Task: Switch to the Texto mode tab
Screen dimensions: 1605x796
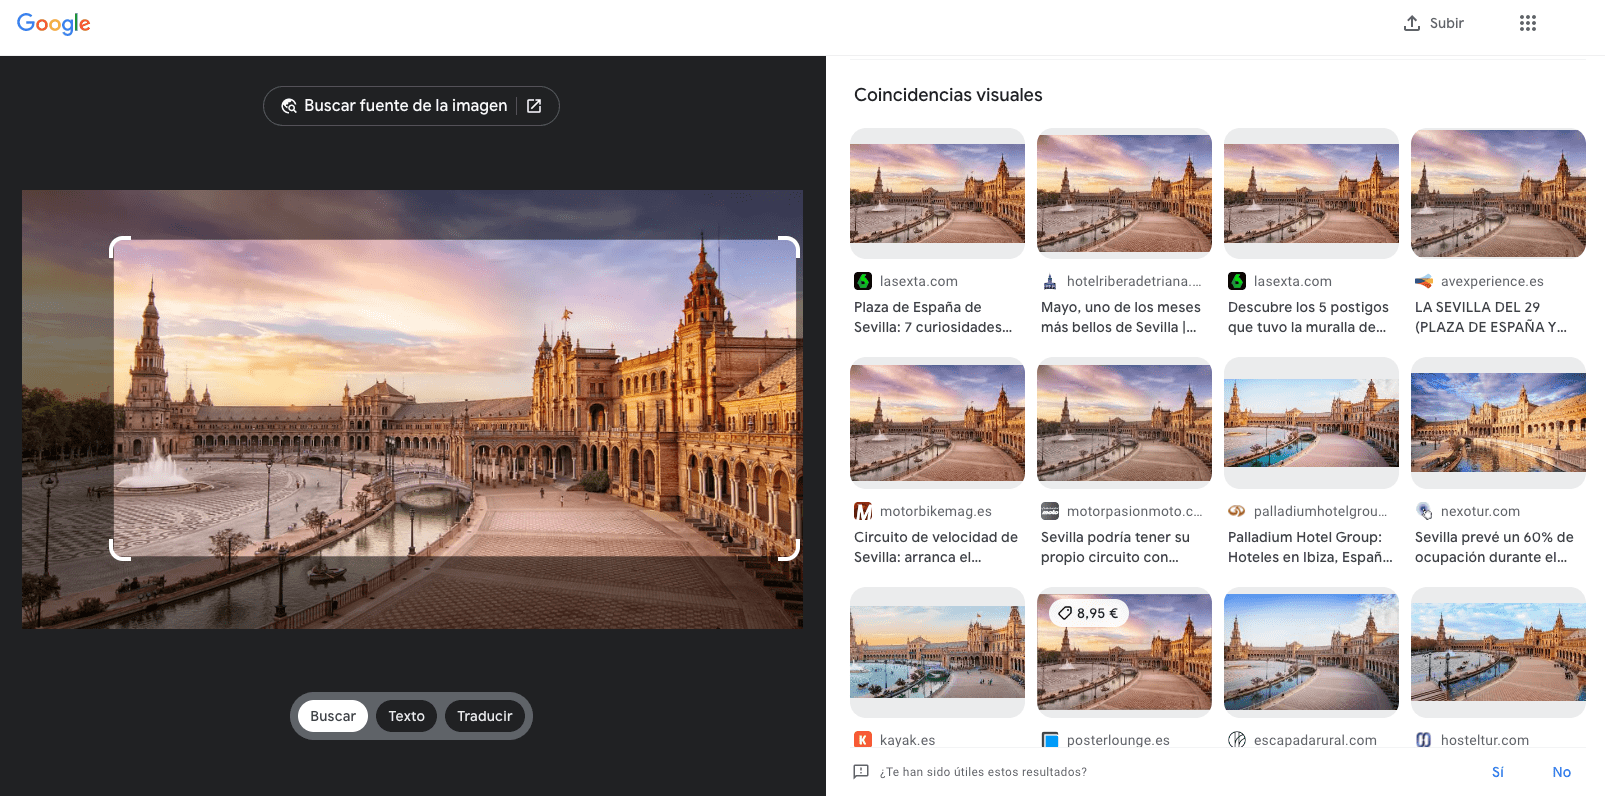Action: [406, 716]
